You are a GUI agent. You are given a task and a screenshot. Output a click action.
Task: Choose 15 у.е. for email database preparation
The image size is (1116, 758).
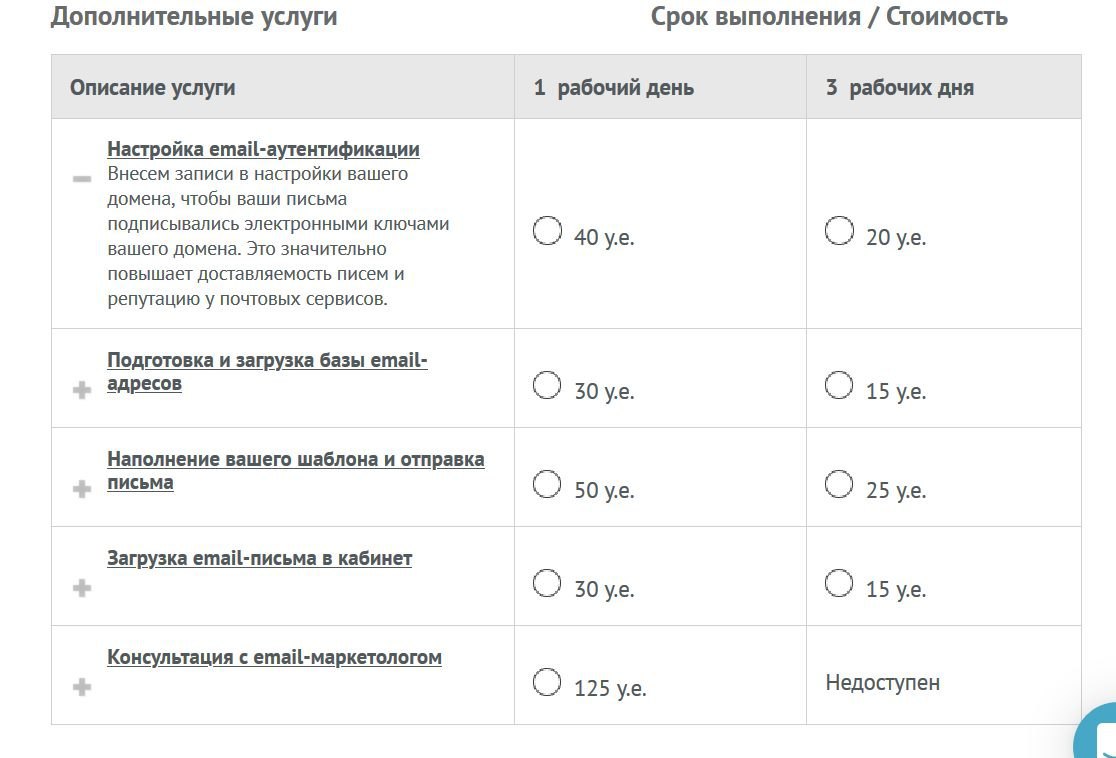[x=839, y=385]
